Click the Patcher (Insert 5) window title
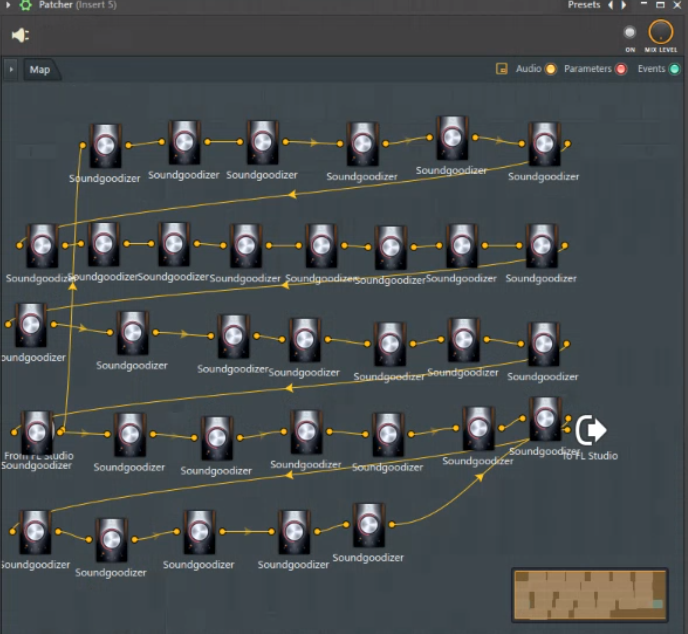The image size is (688, 634). point(78,5)
